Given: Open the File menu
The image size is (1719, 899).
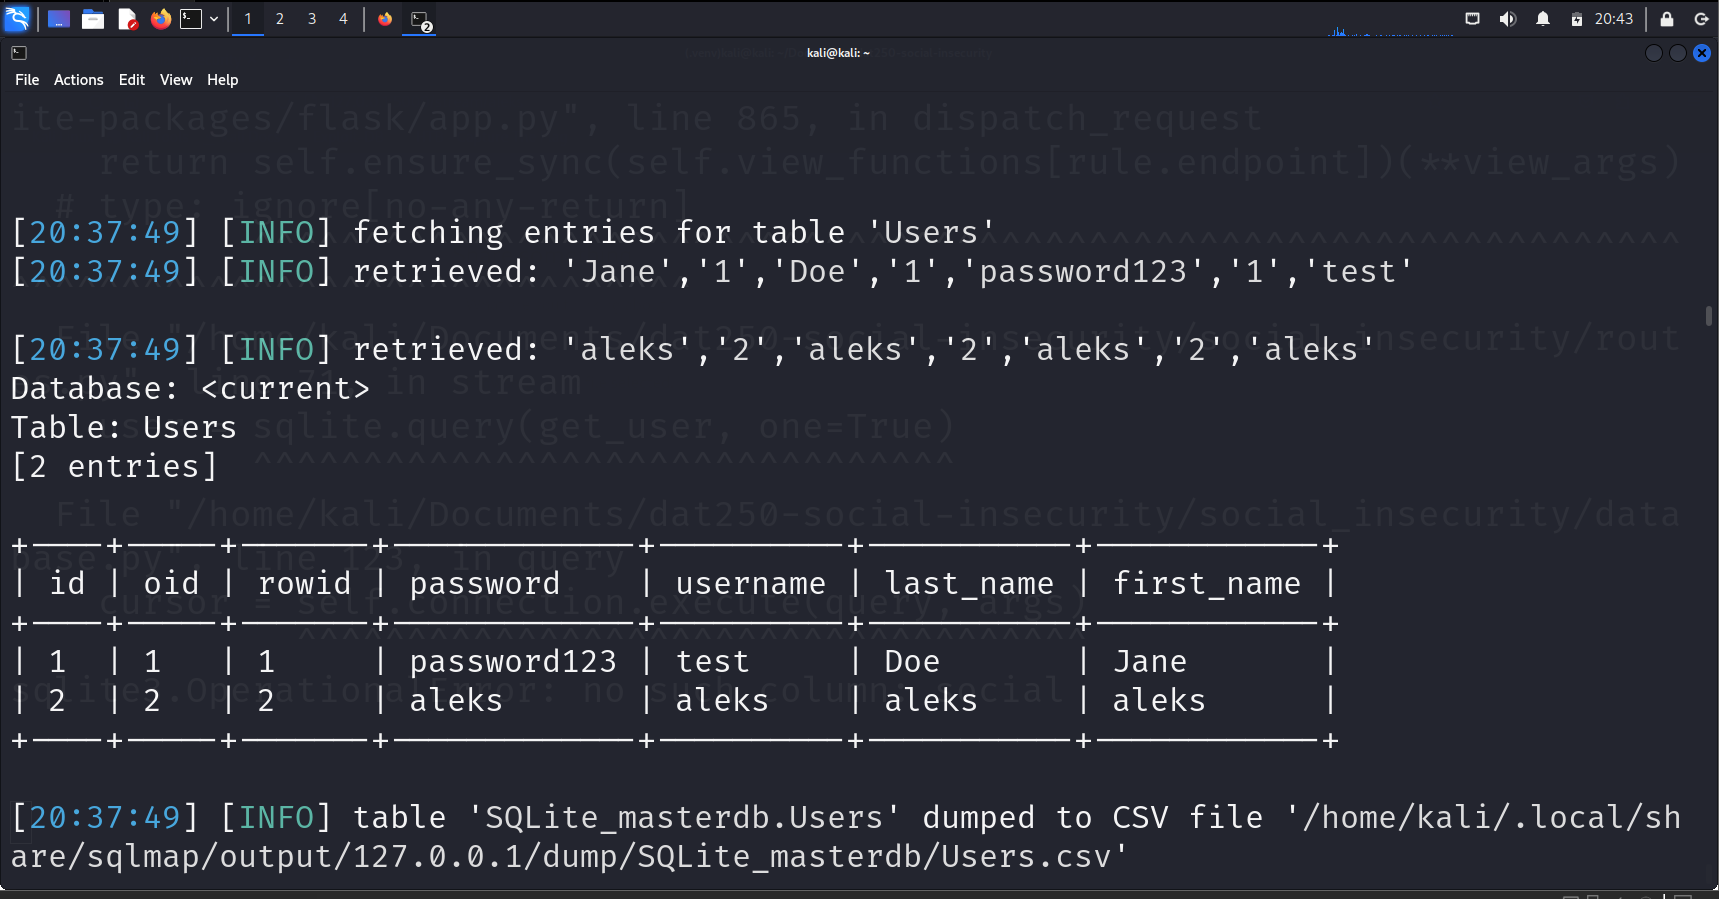Looking at the screenshot, I should [27, 80].
